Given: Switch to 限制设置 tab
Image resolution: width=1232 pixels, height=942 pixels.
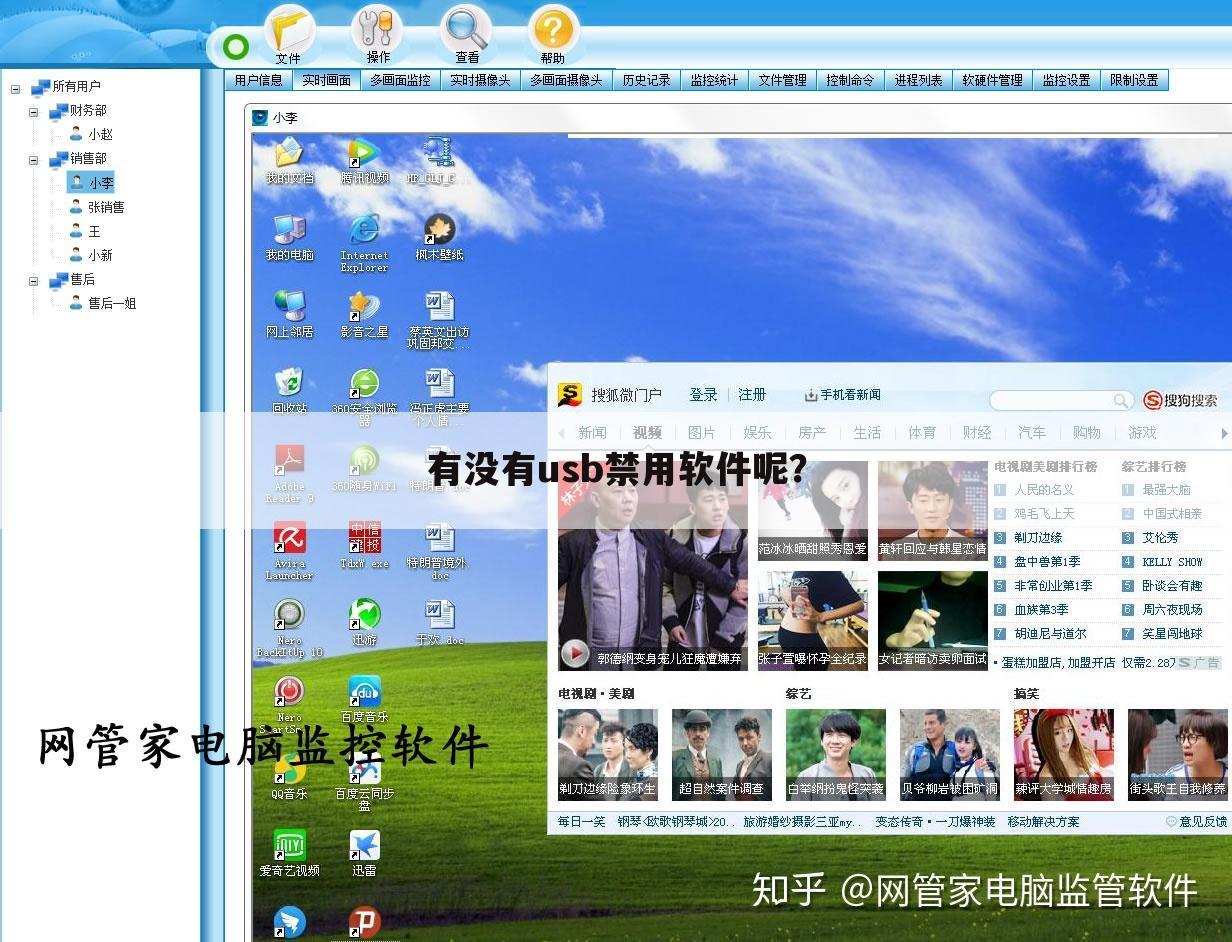Looking at the screenshot, I should [1134, 80].
